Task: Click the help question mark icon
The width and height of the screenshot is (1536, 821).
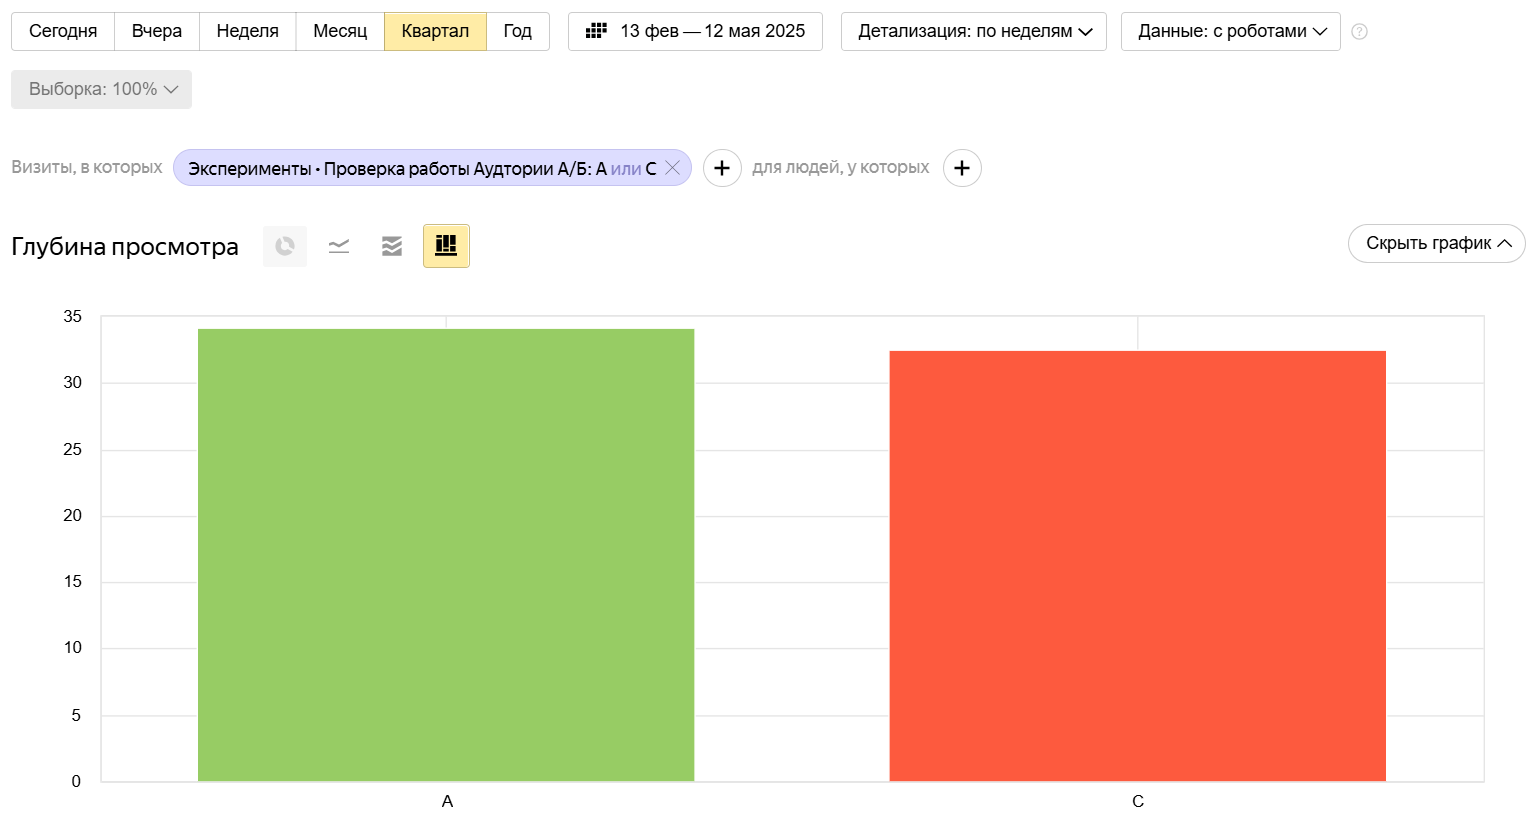Action: [1359, 31]
